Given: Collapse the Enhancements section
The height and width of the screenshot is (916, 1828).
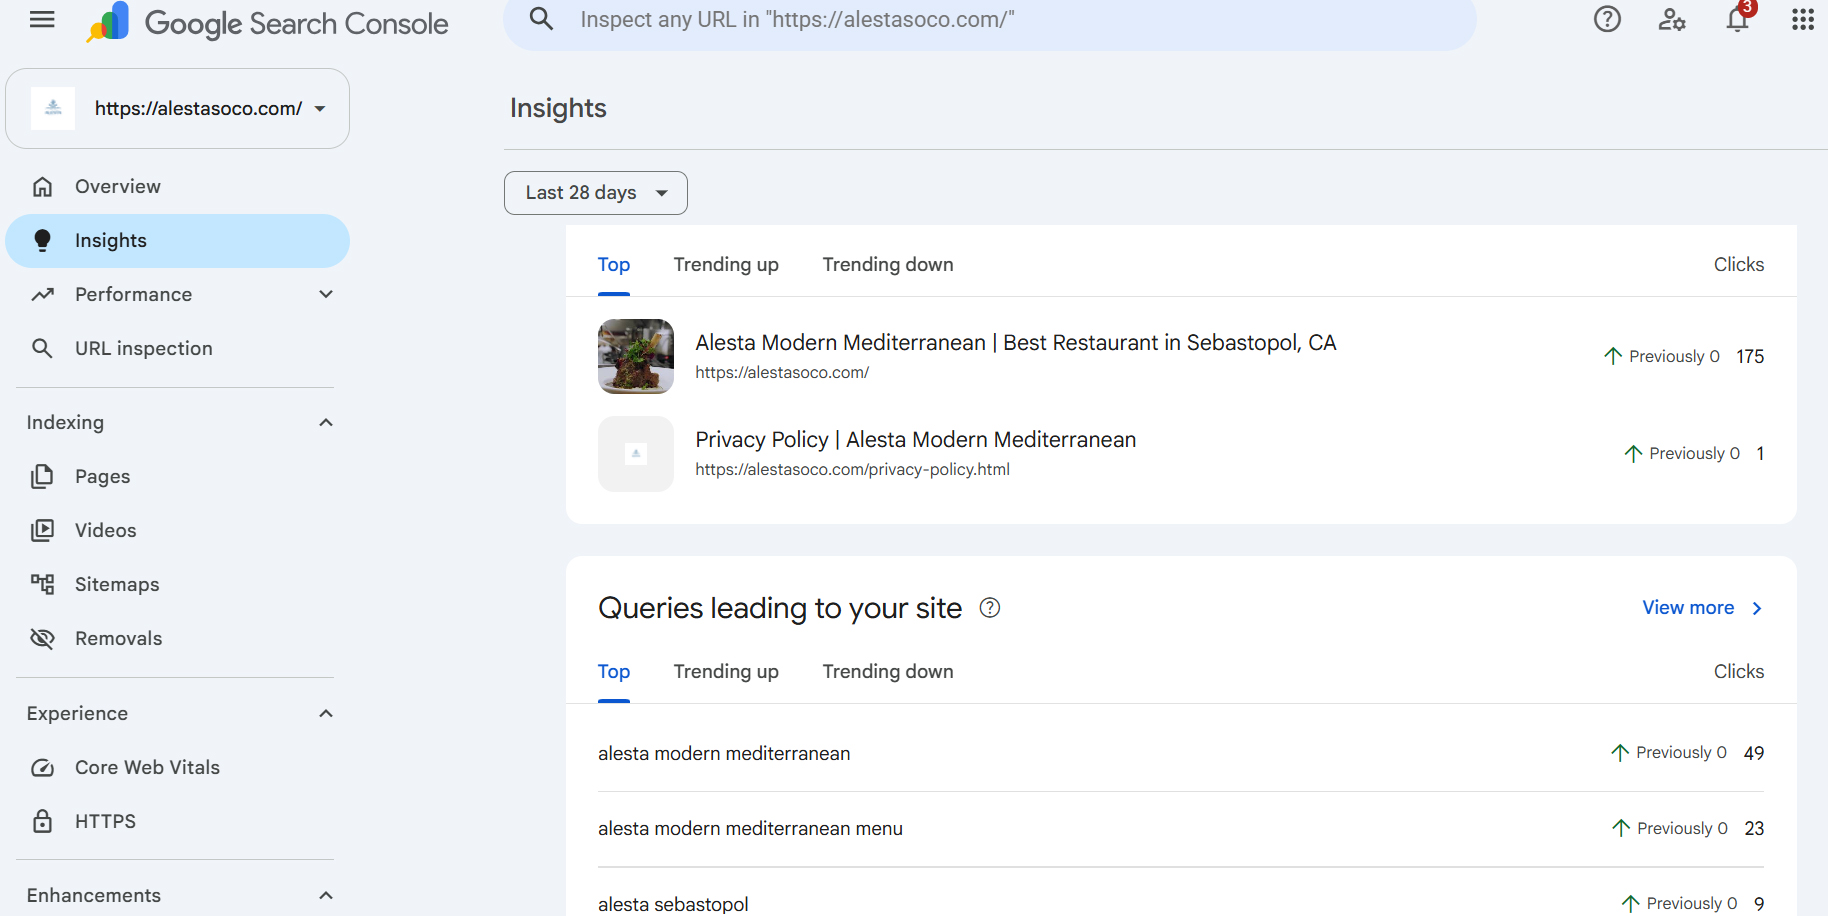Looking at the screenshot, I should [326, 896].
